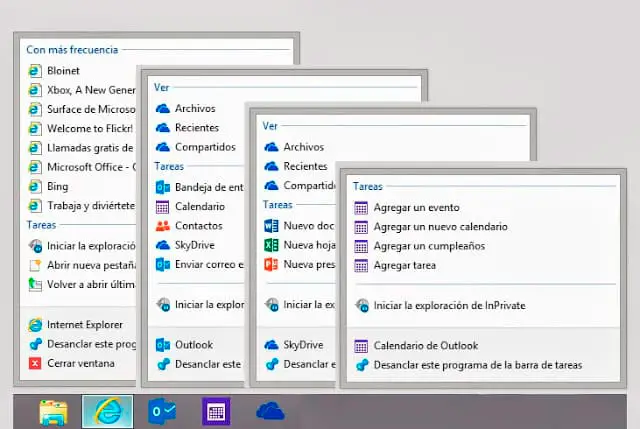Choose Abrir nueva pestaña task
Viewport: 640px width, 429px height.
82,265
